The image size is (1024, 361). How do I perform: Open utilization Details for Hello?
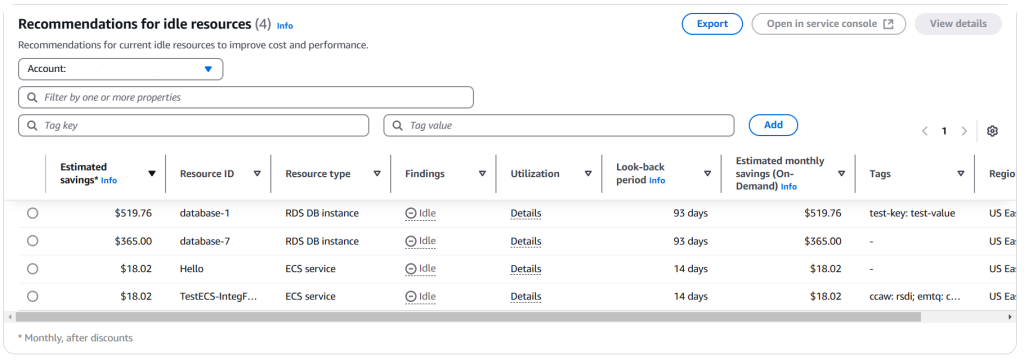coord(526,268)
